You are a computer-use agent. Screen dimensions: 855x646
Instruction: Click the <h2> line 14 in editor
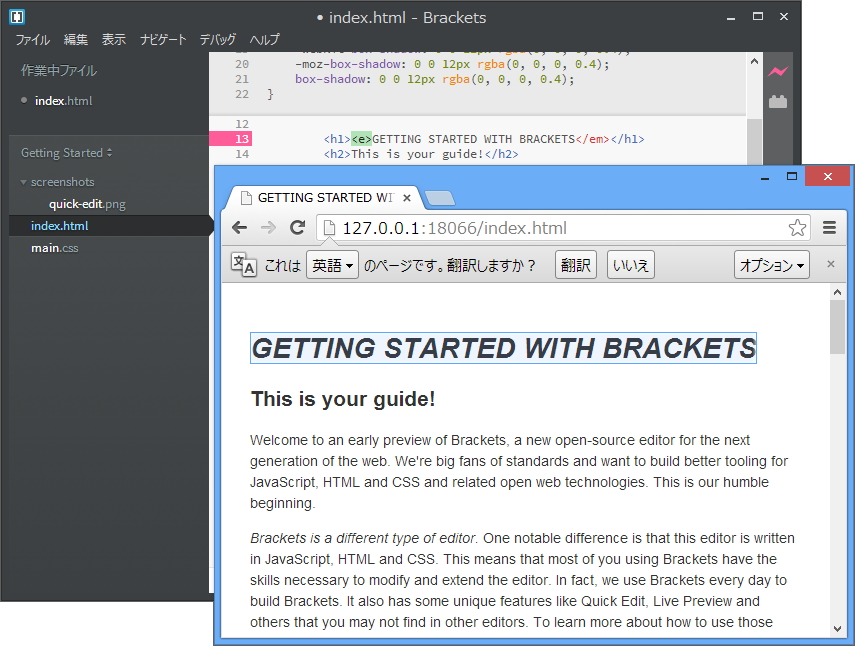[x=421, y=154]
